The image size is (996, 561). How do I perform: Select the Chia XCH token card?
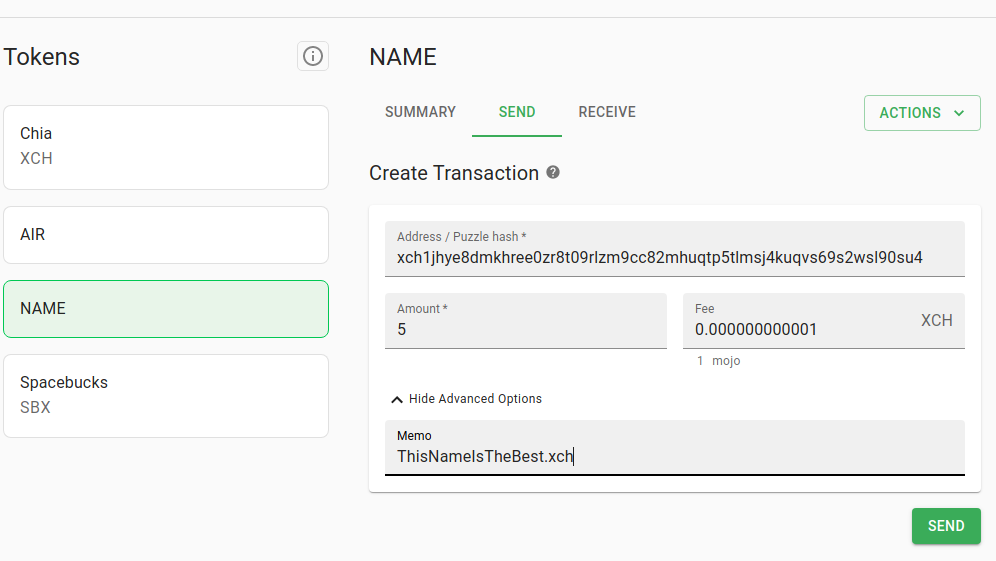pos(166,147)
